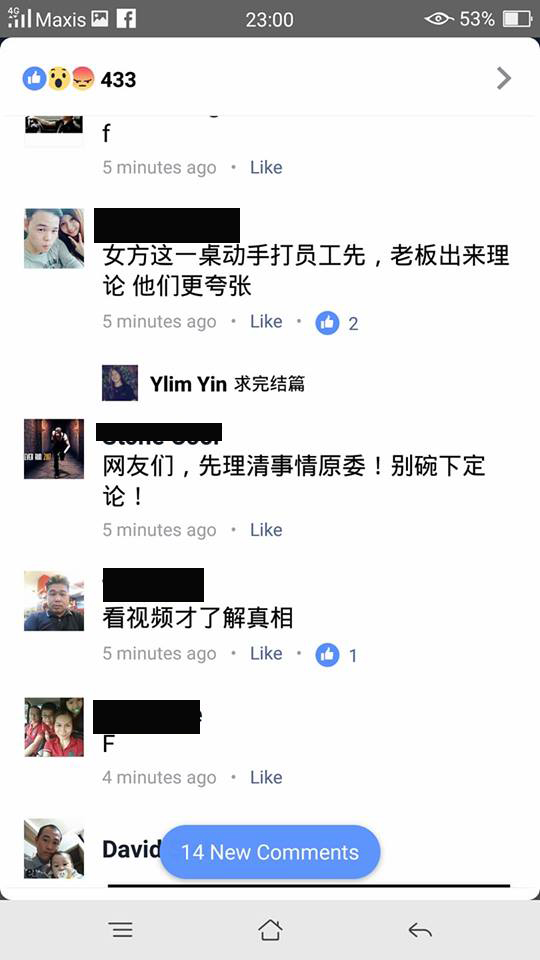
Task: Open David's profile photo with baby
Action: tap(54, 849)
